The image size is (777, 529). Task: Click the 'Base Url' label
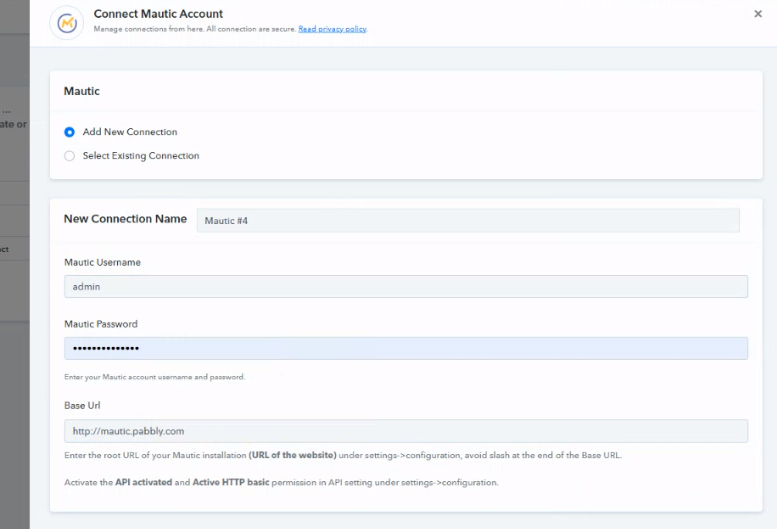point(82,406)
